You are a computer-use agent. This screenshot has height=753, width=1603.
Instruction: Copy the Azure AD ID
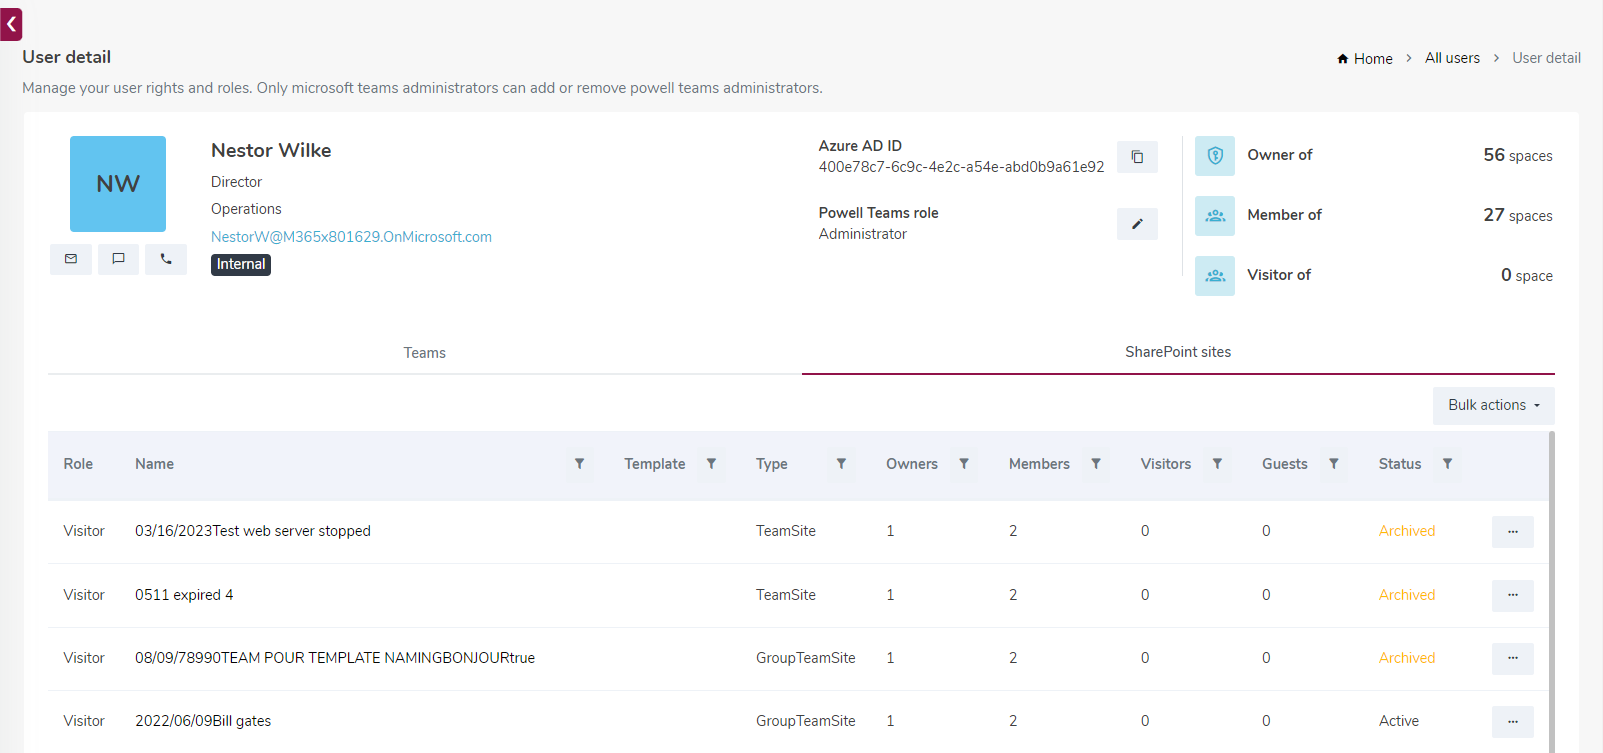(1137, 157)
